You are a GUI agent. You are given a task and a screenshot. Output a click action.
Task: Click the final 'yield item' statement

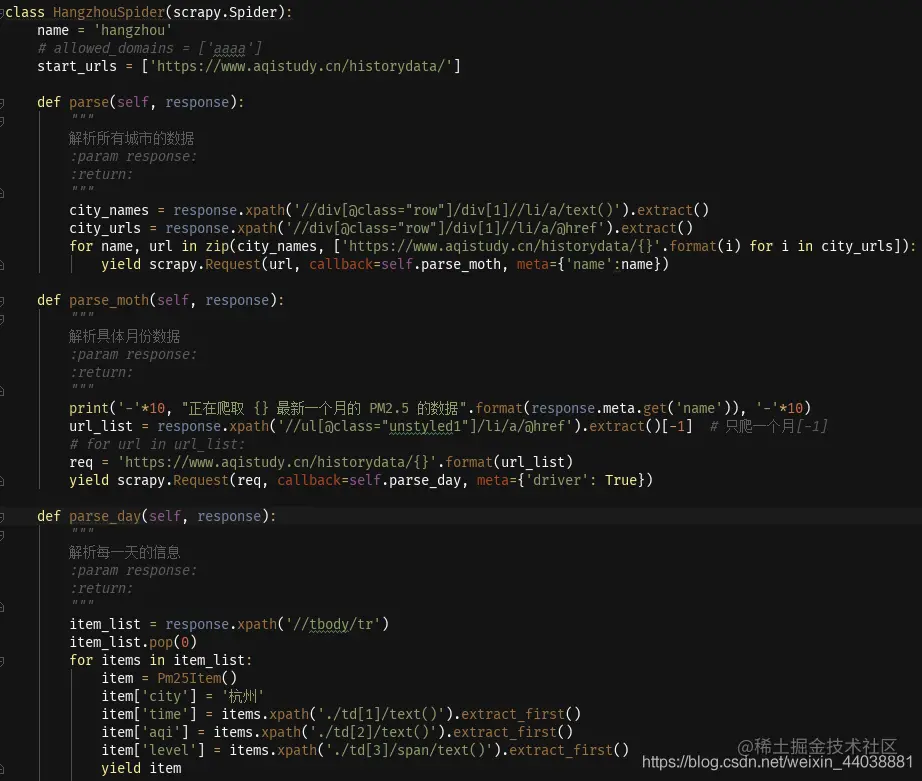141,769
